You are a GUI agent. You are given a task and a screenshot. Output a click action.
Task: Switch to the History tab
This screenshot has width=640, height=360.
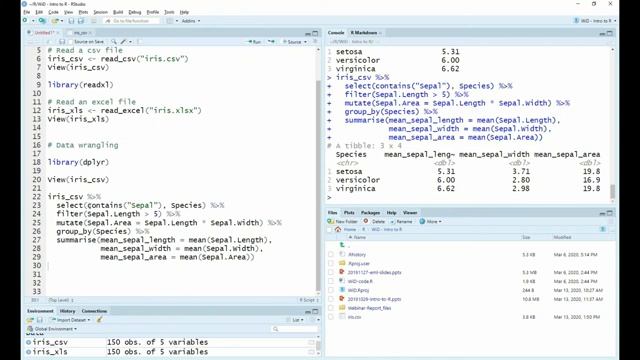click(67, 311)
